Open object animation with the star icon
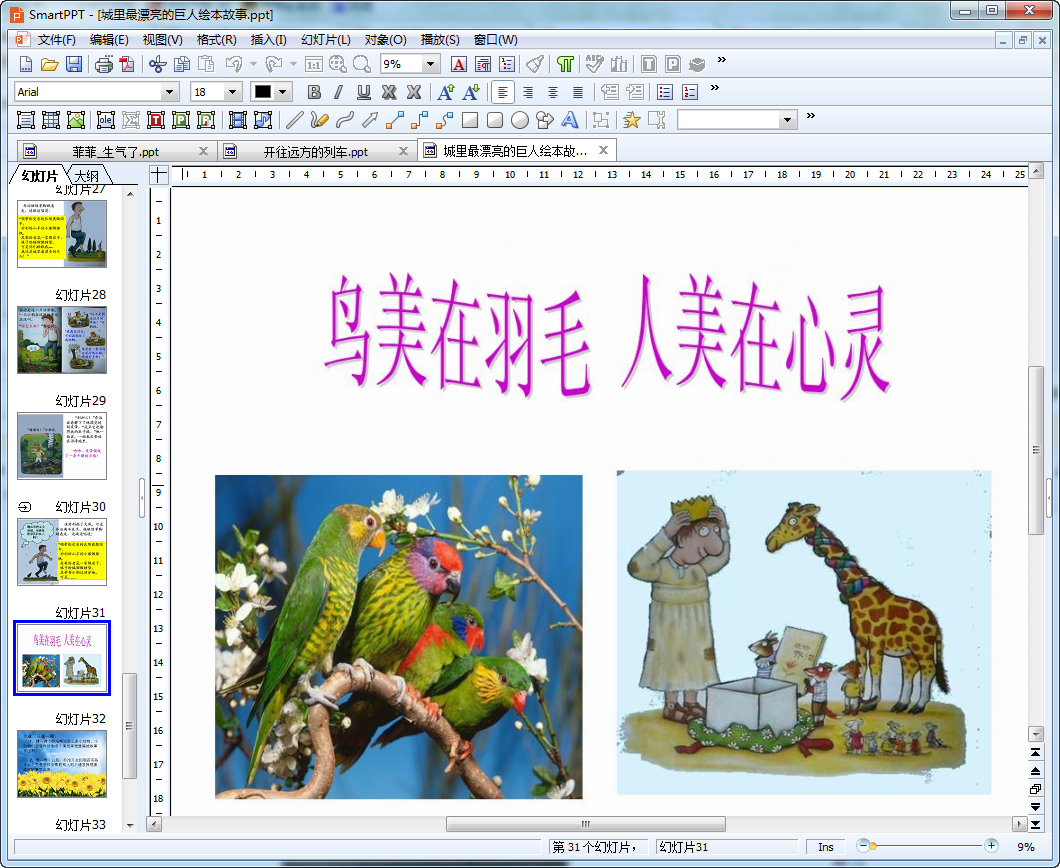1060x868 pixels. 631,120
